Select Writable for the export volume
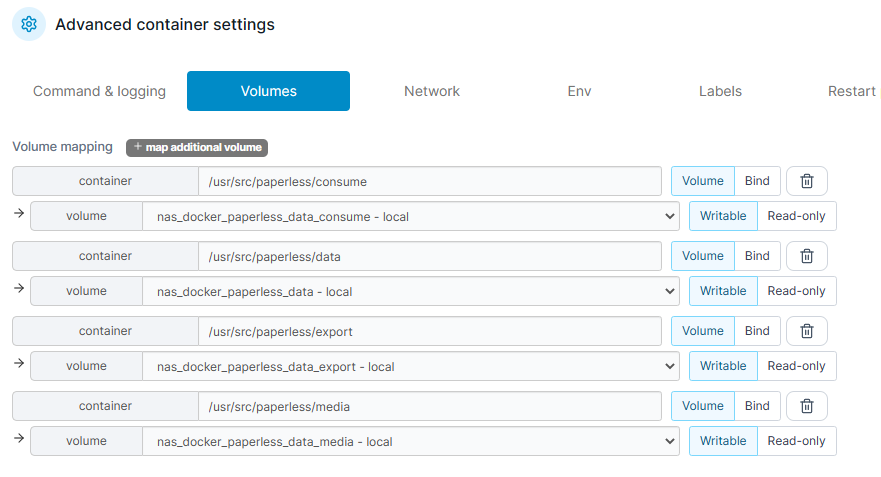Viewport: 881px width, 477px height. 723,366
